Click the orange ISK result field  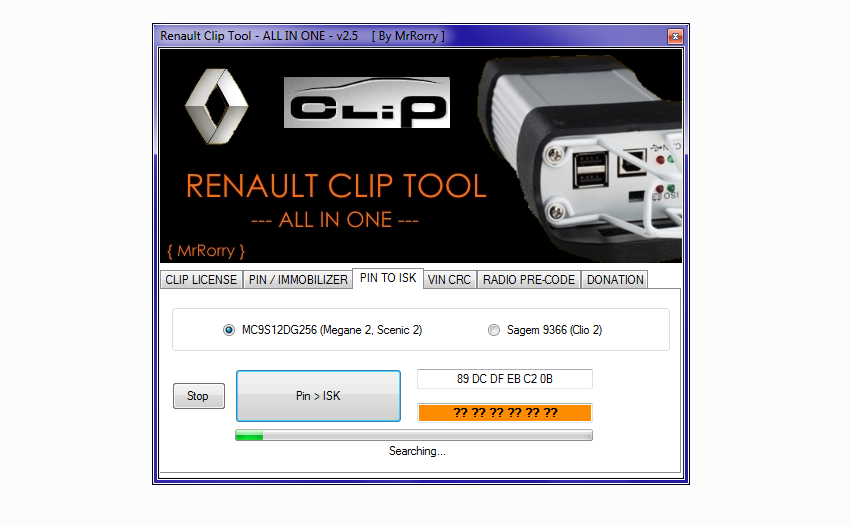point(505,413)
